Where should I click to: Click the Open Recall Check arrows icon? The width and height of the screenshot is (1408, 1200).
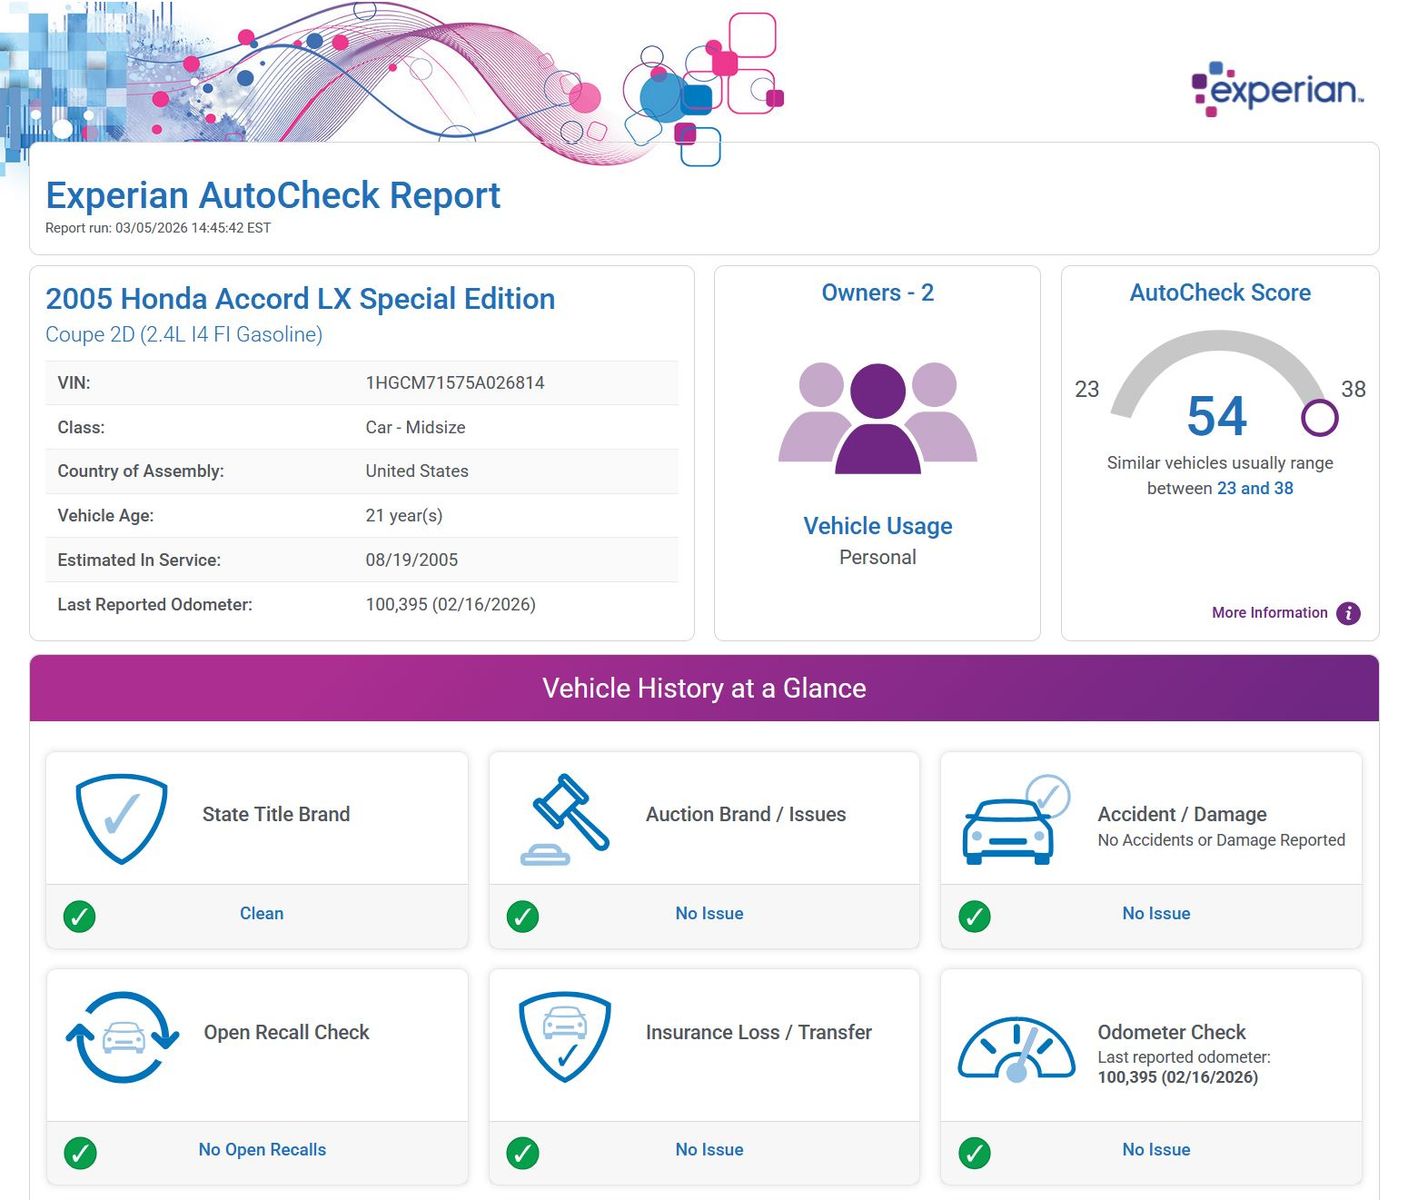(122, 1037)
